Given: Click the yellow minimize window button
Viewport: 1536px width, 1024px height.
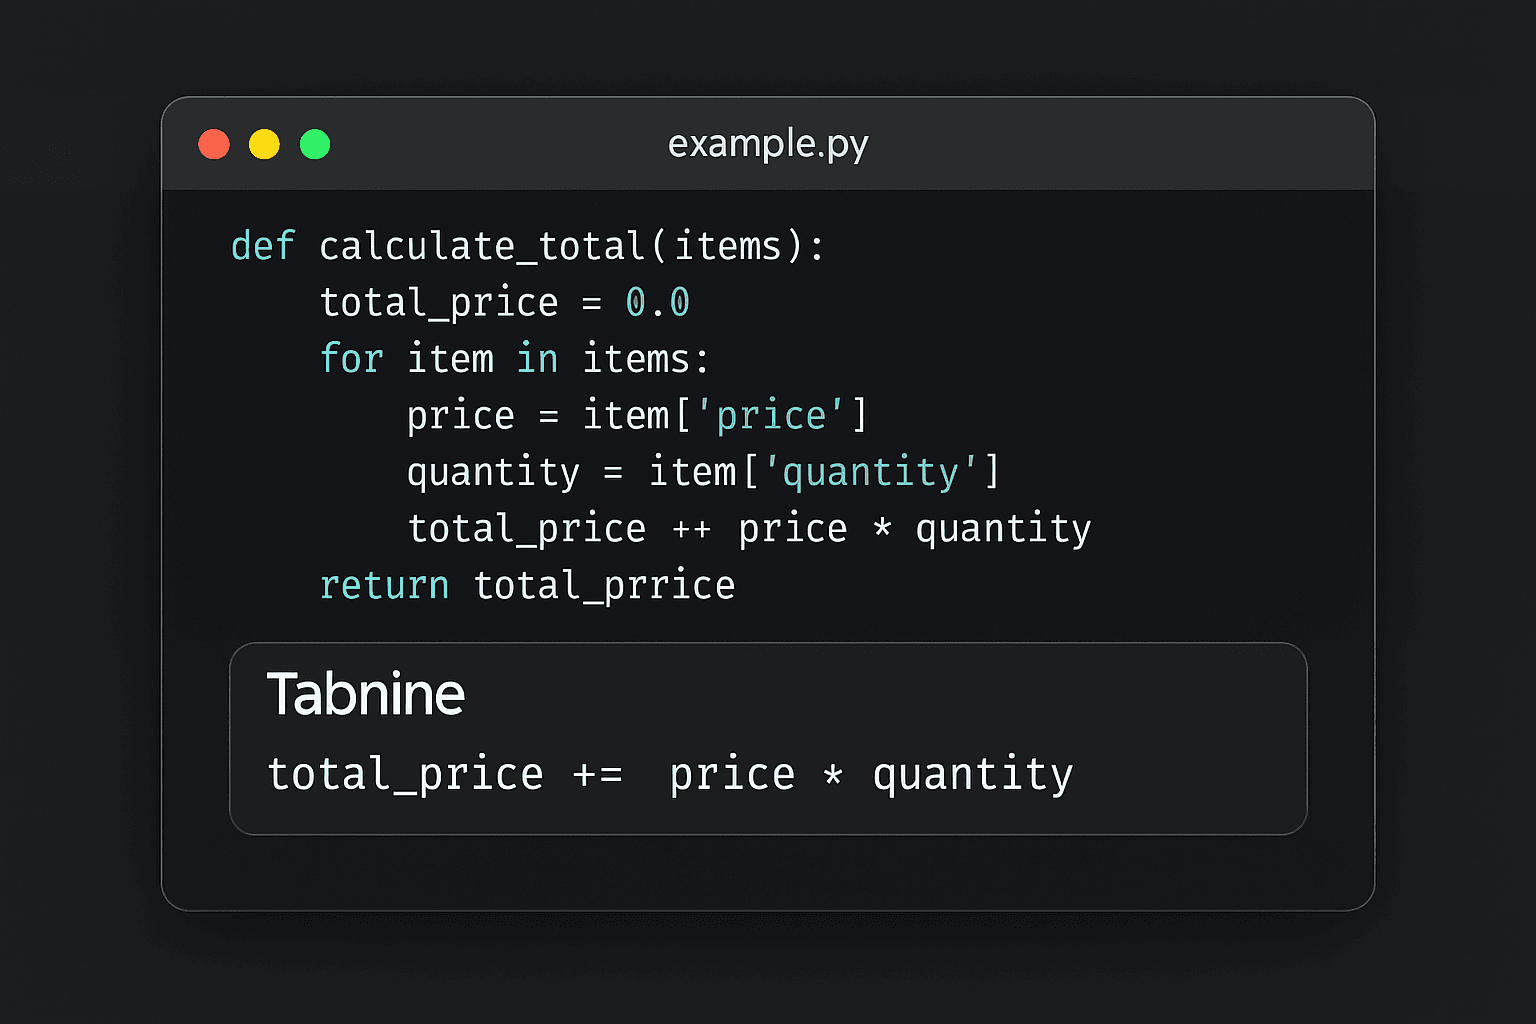Looking at the screenshot, I should pos(264,144).
